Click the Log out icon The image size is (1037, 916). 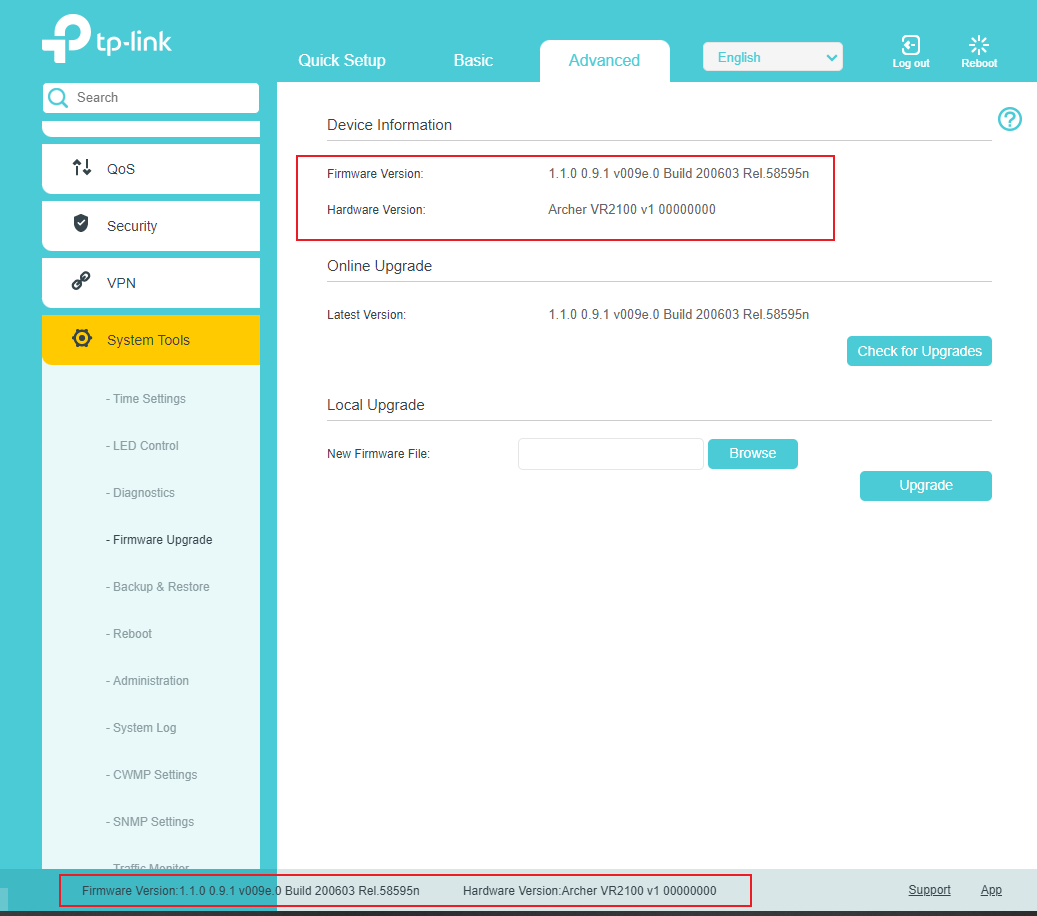pyautogui.click(x=911, y=45)
